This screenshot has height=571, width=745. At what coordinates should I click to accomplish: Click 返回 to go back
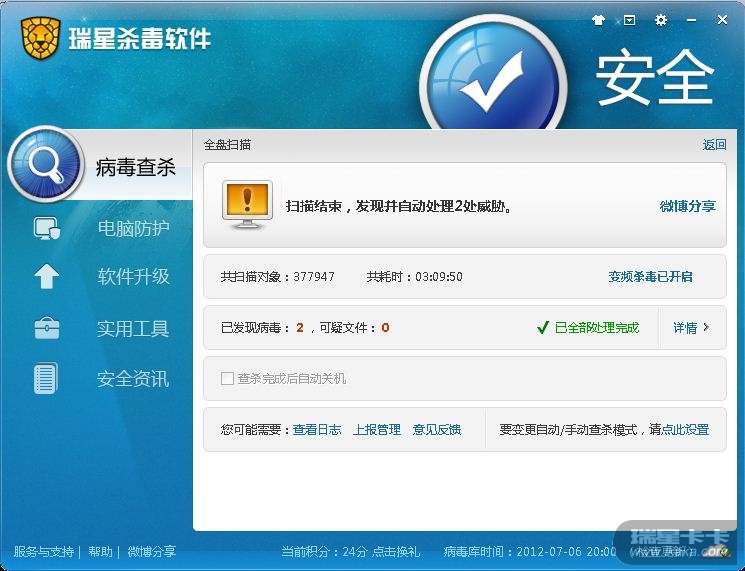pos(714,144)
